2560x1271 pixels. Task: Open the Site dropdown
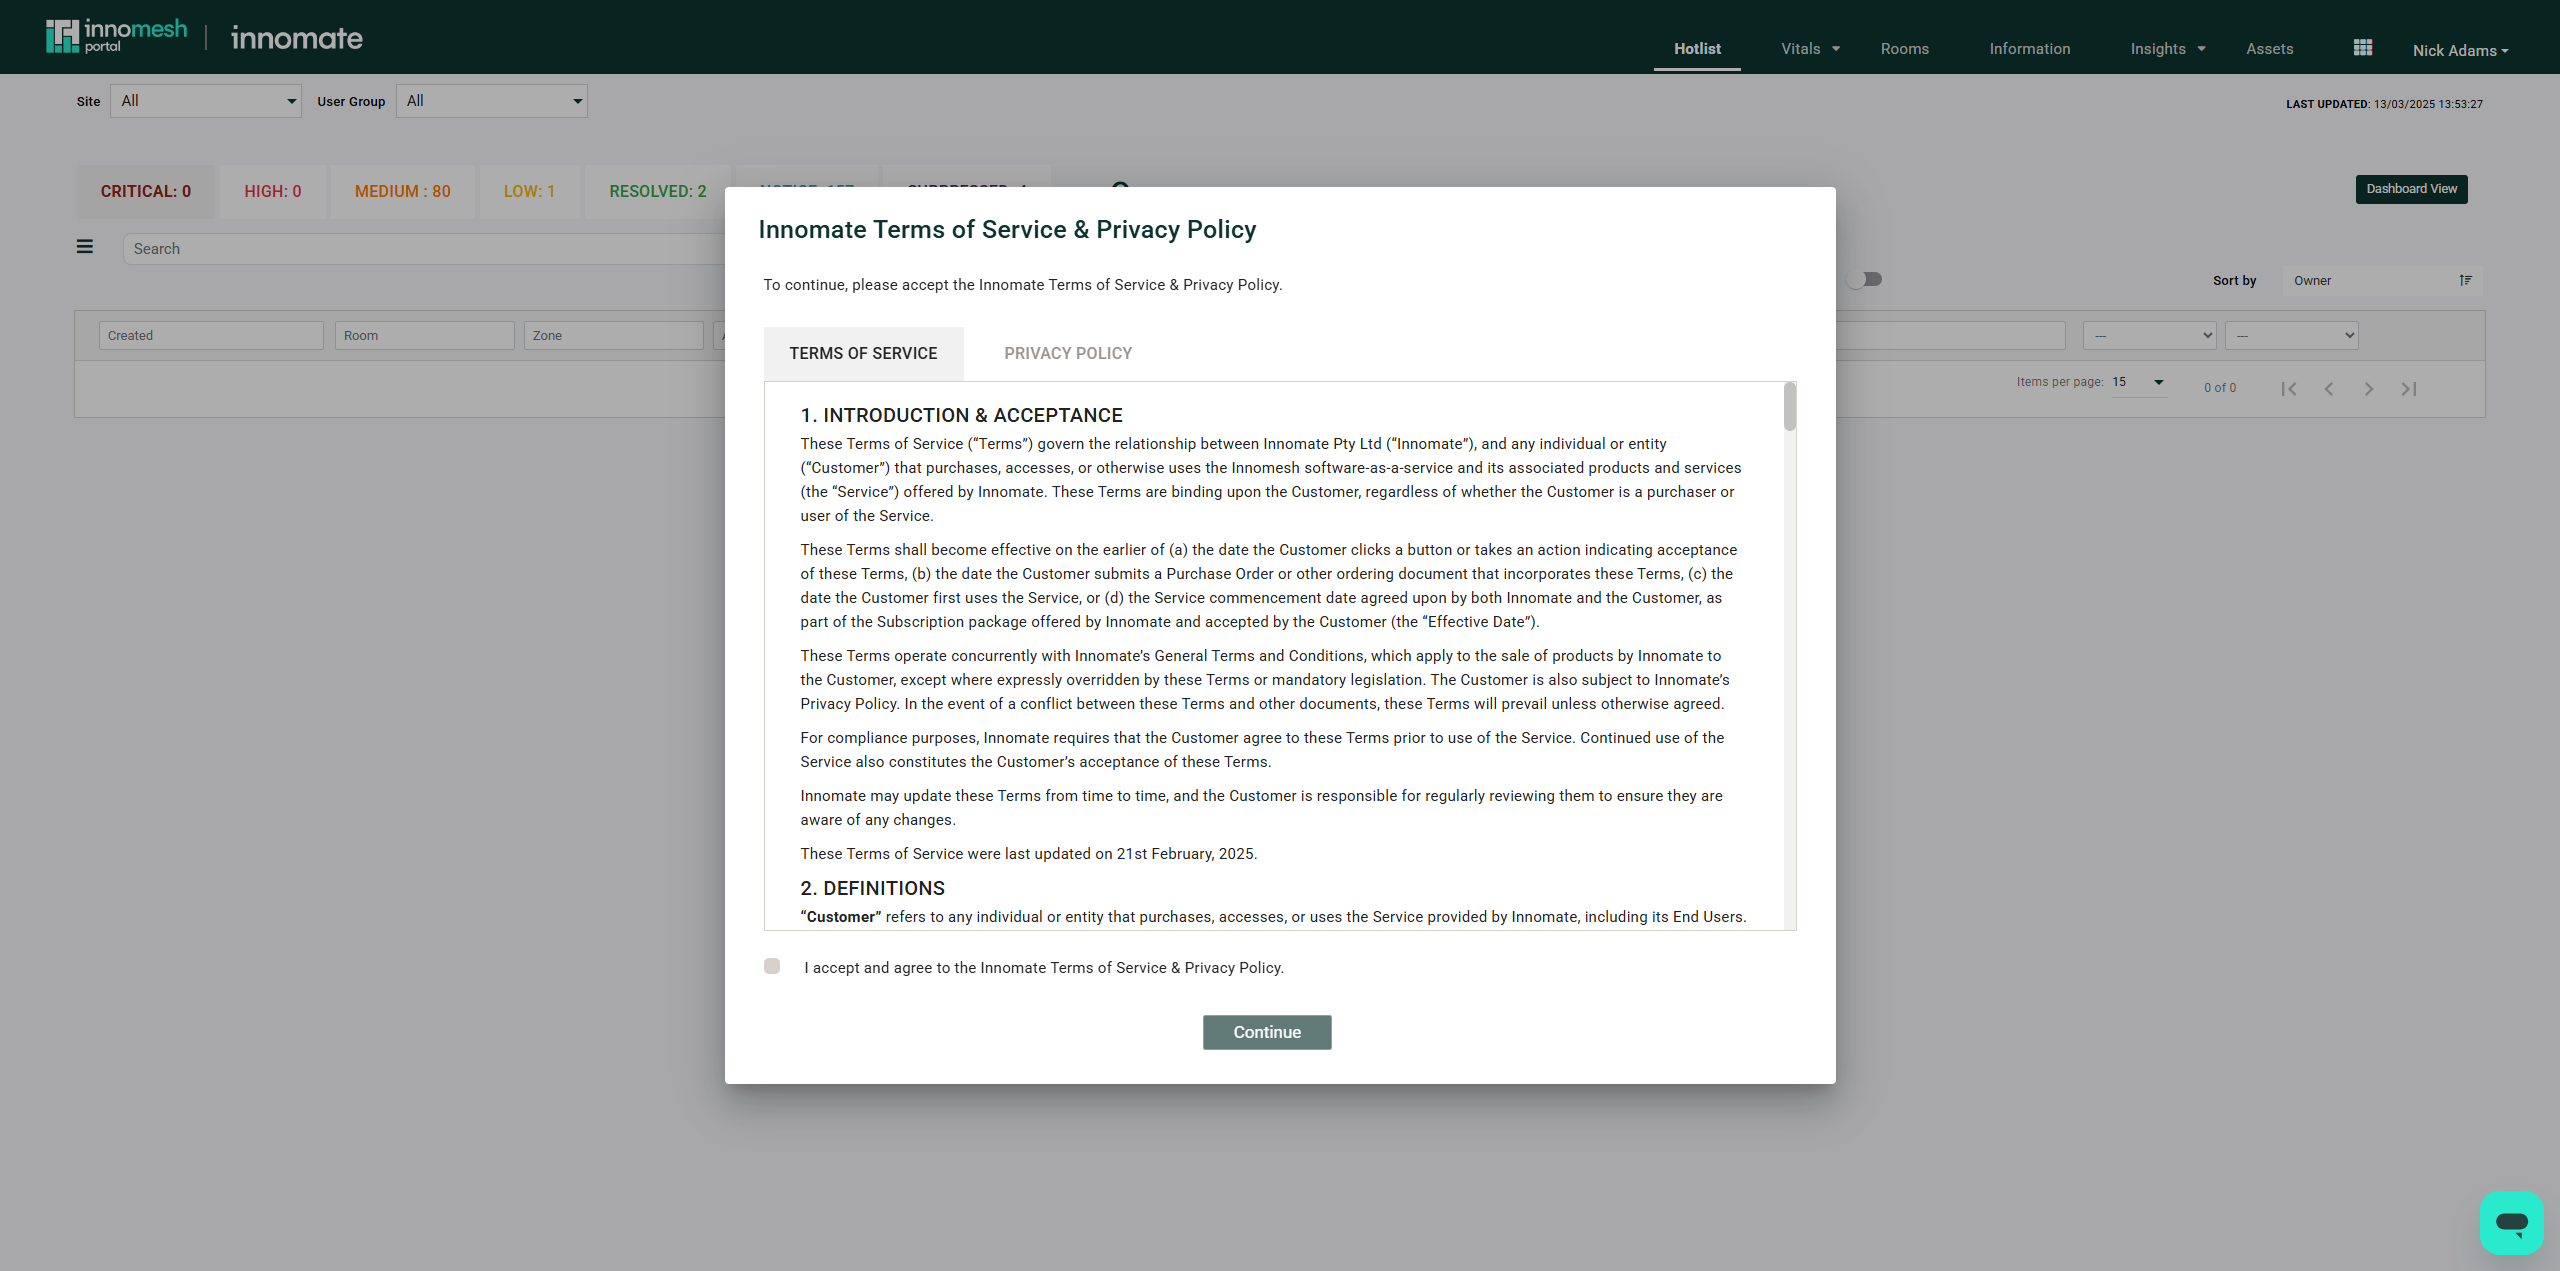[206, 101]
